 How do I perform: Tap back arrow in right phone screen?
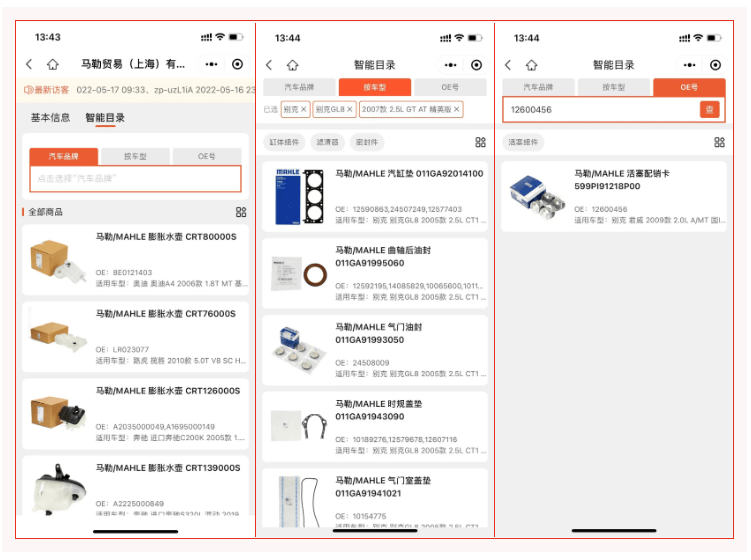508,65
